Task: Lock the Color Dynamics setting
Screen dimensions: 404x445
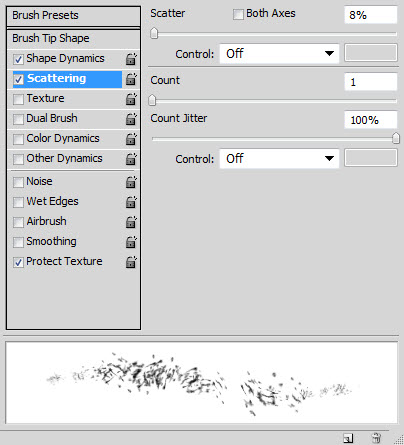Action: 131,139
